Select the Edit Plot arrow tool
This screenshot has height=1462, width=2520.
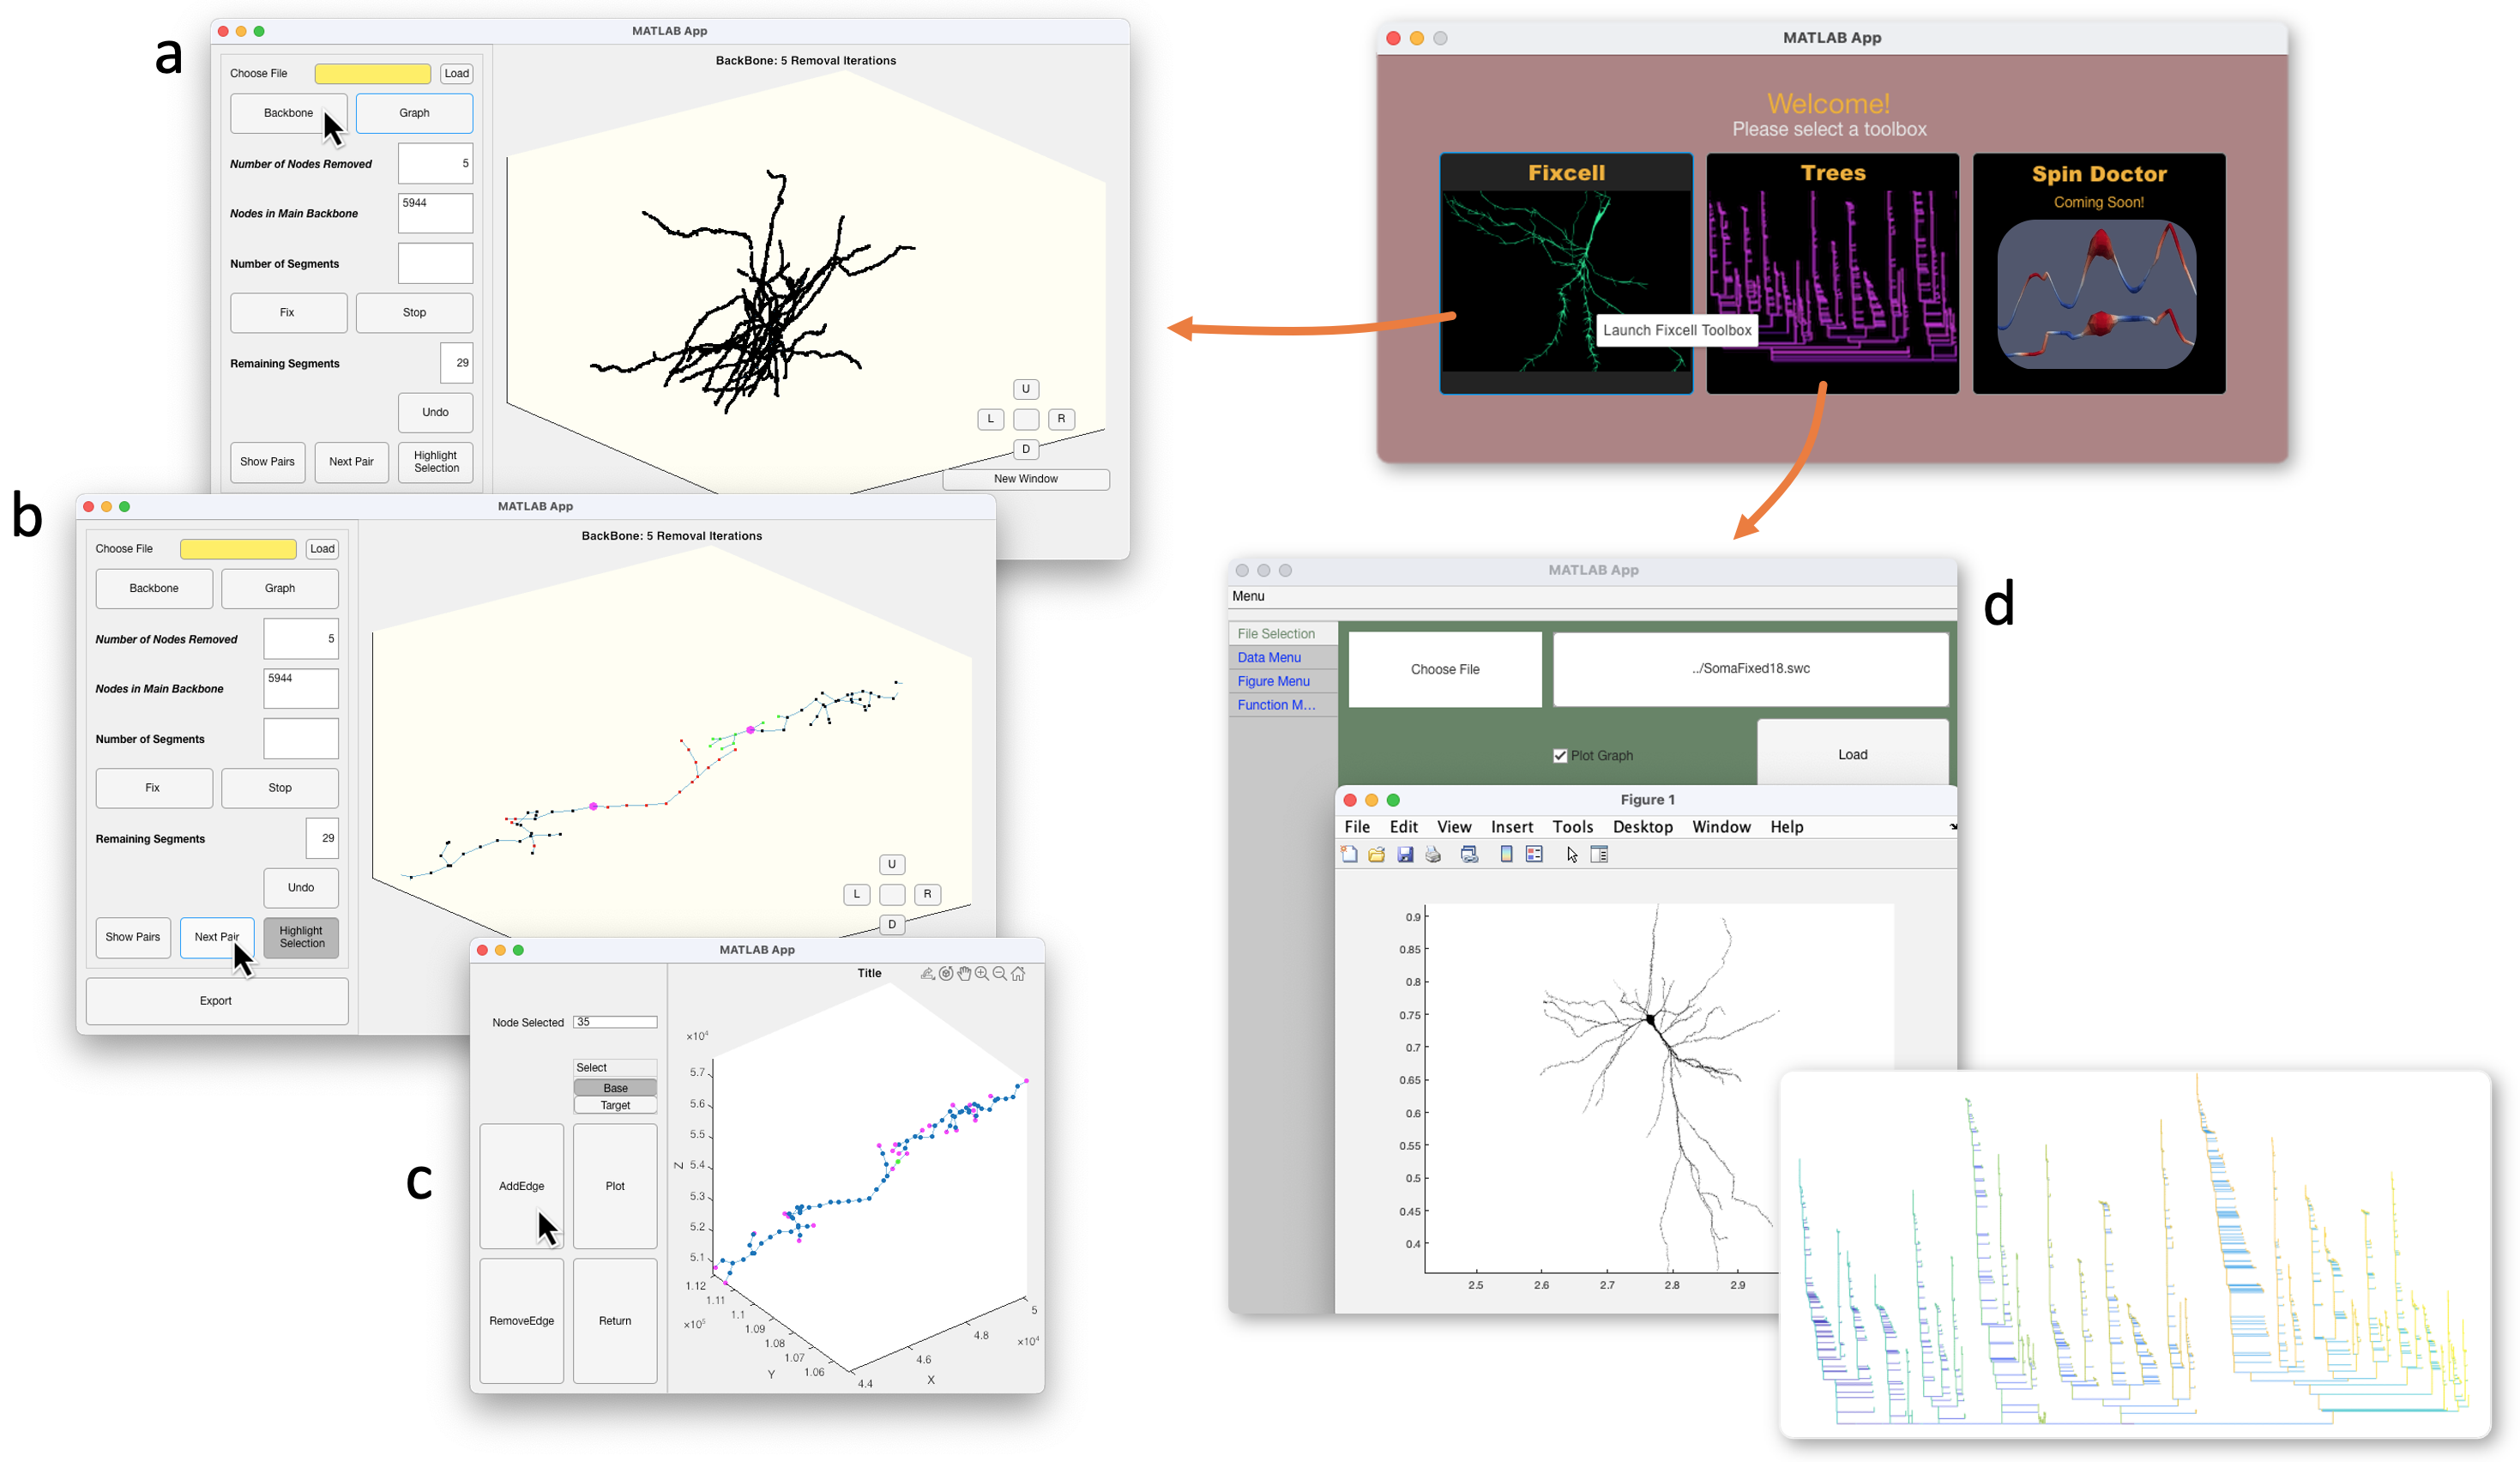pyautogui.click(x=1572, y=854)
